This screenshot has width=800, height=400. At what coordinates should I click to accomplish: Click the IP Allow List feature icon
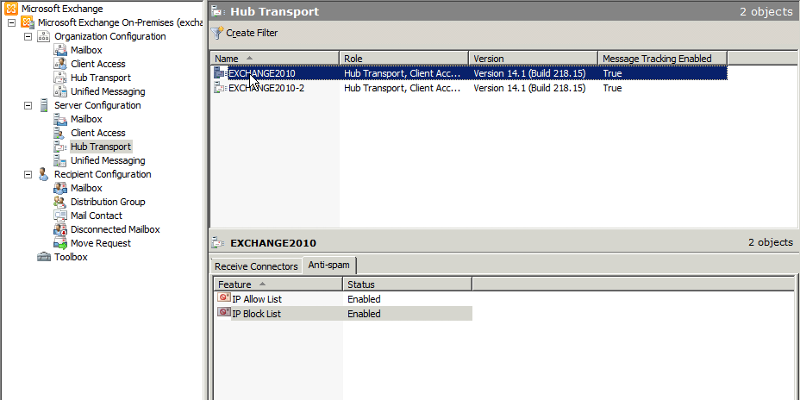click(223, 298)
